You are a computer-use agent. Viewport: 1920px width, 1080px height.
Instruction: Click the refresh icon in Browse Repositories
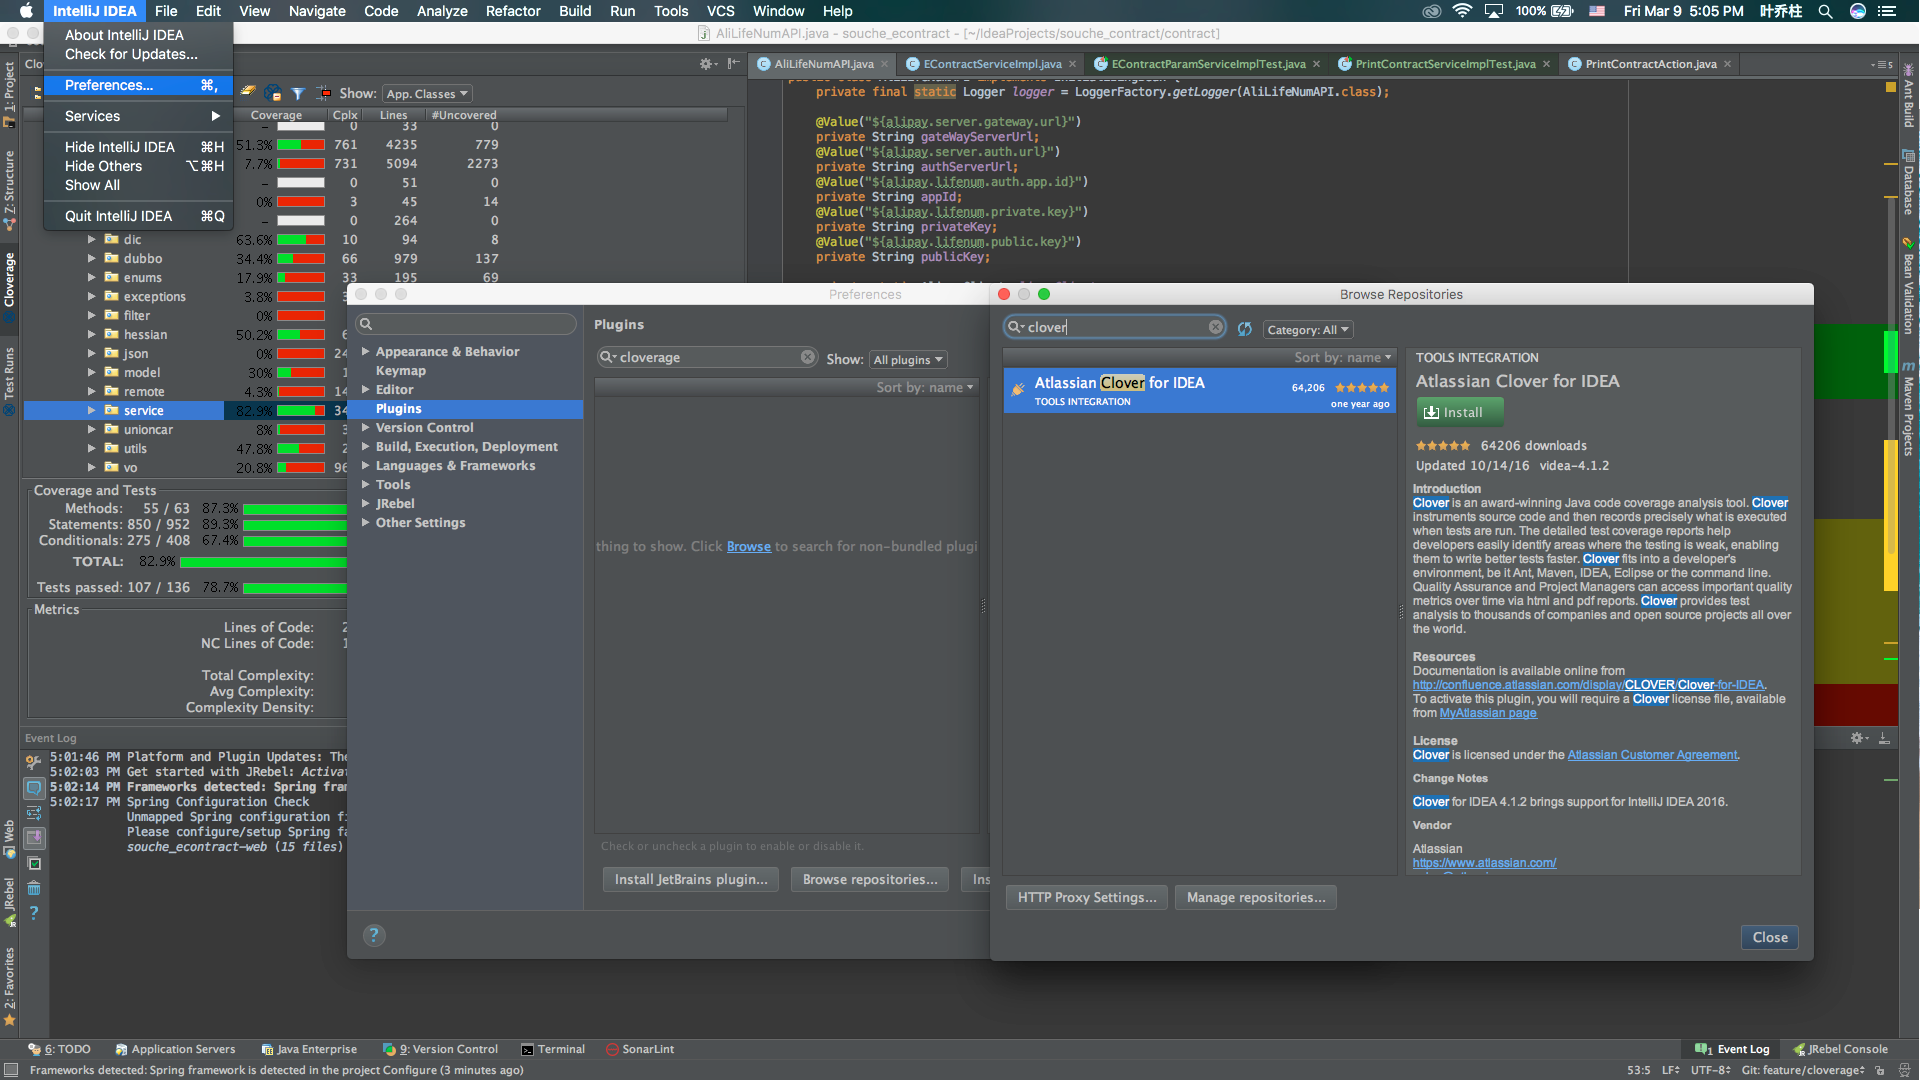1244,329
